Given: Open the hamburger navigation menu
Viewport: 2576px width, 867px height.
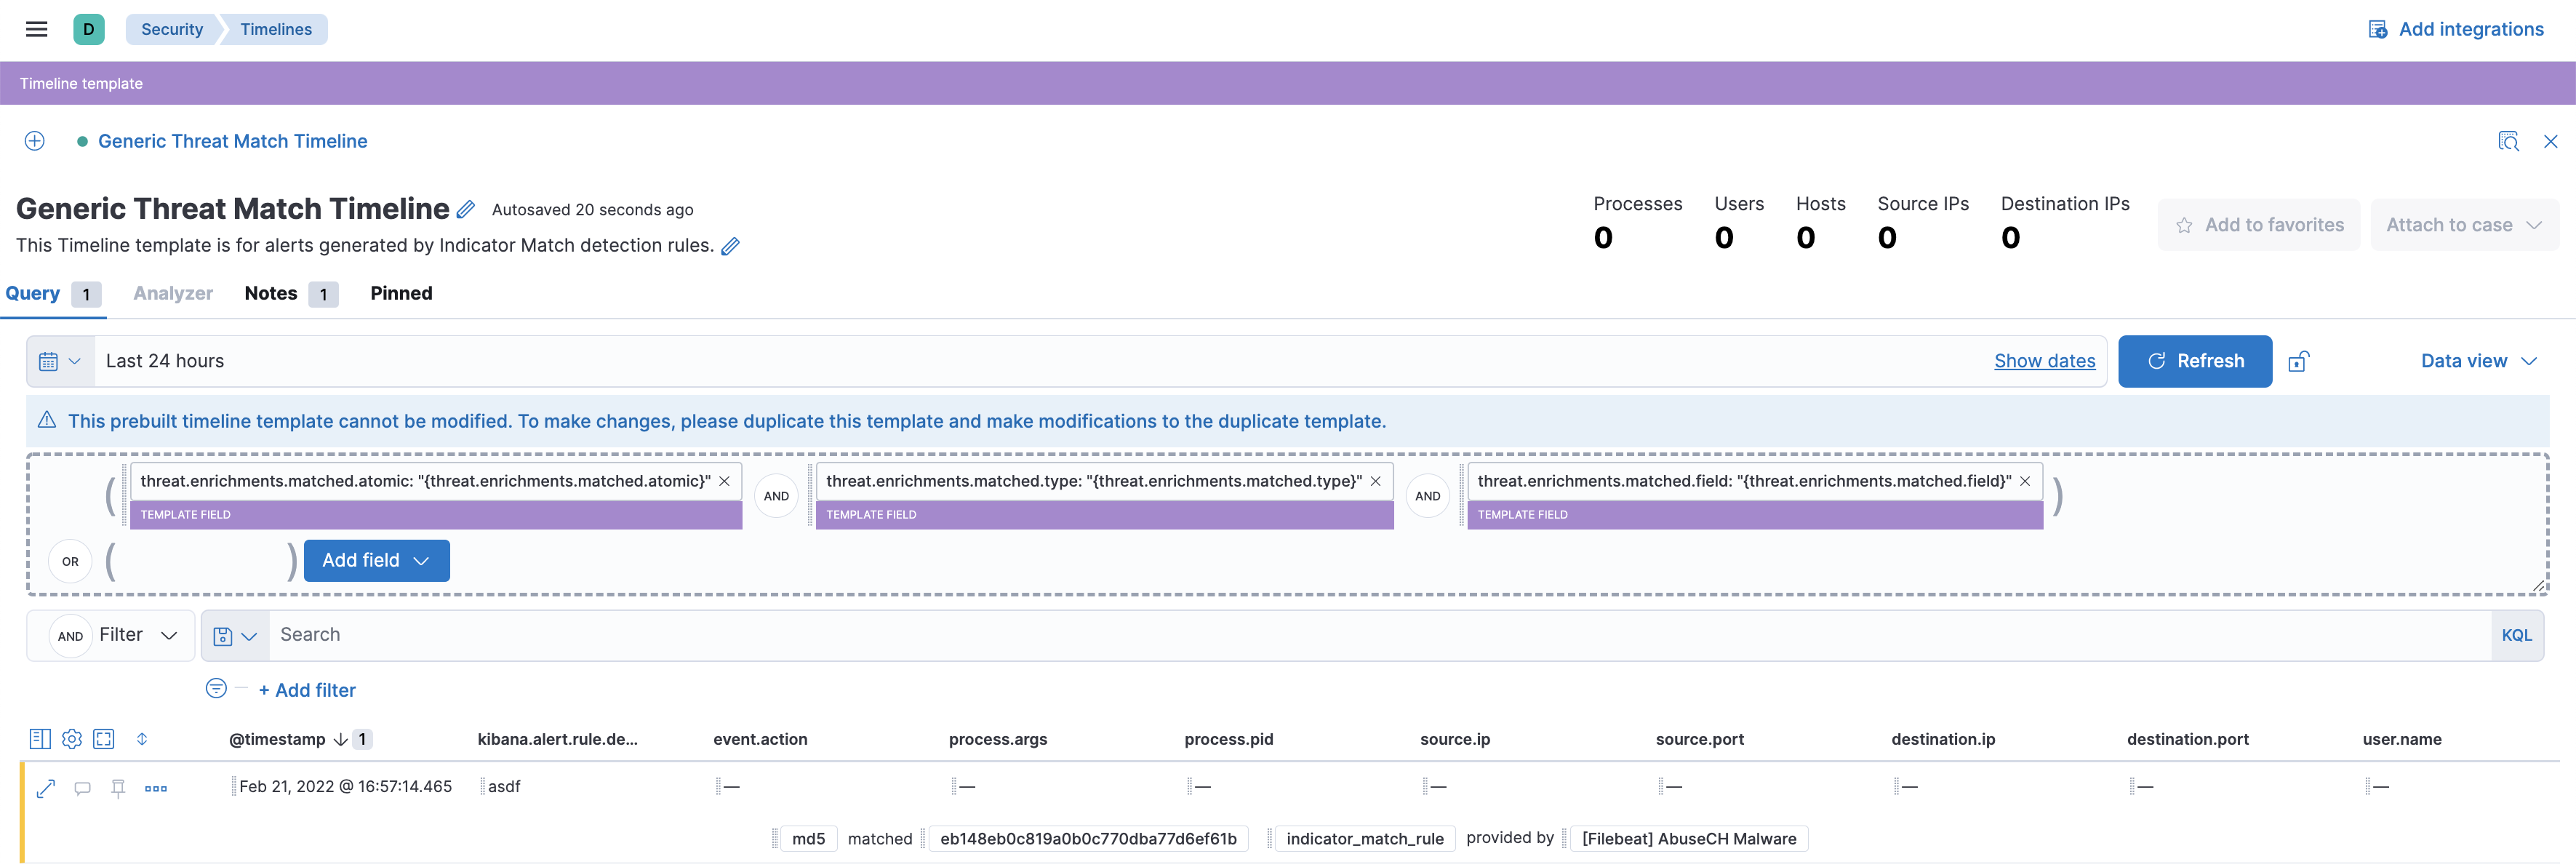Looking at the screenshot, I should click(37, 29).
